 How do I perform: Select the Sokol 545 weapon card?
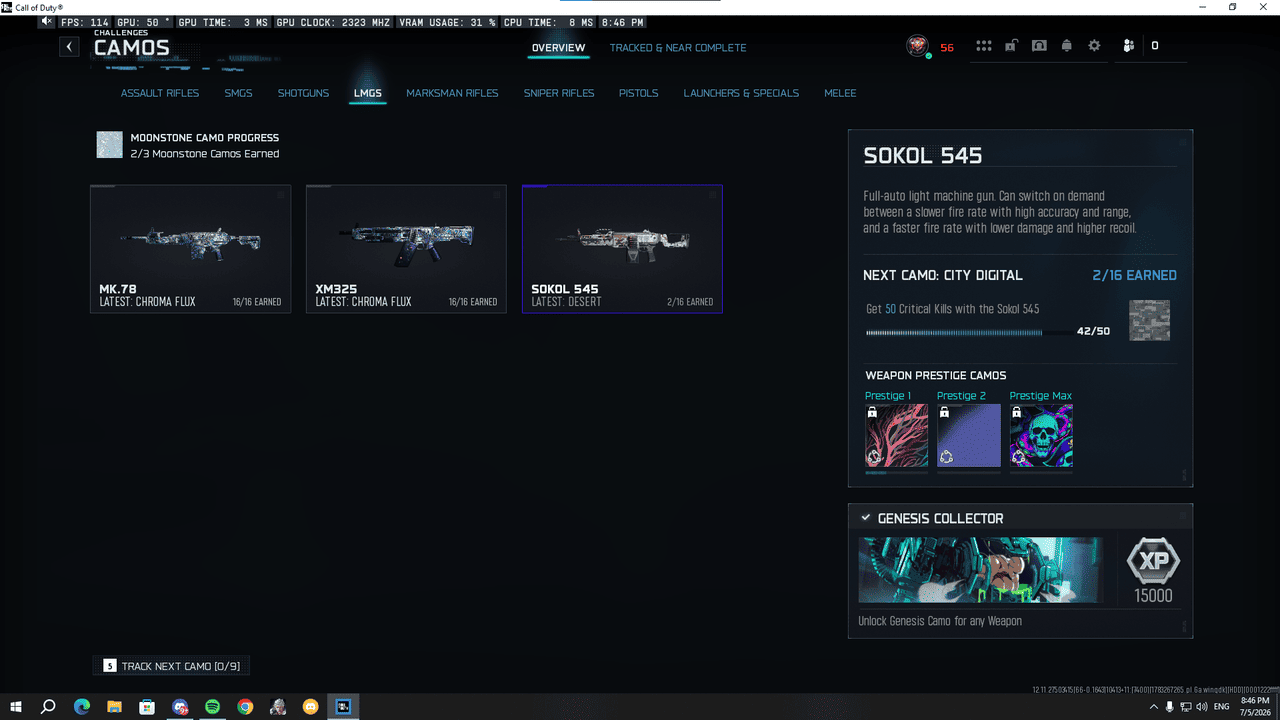click(622, 249)
